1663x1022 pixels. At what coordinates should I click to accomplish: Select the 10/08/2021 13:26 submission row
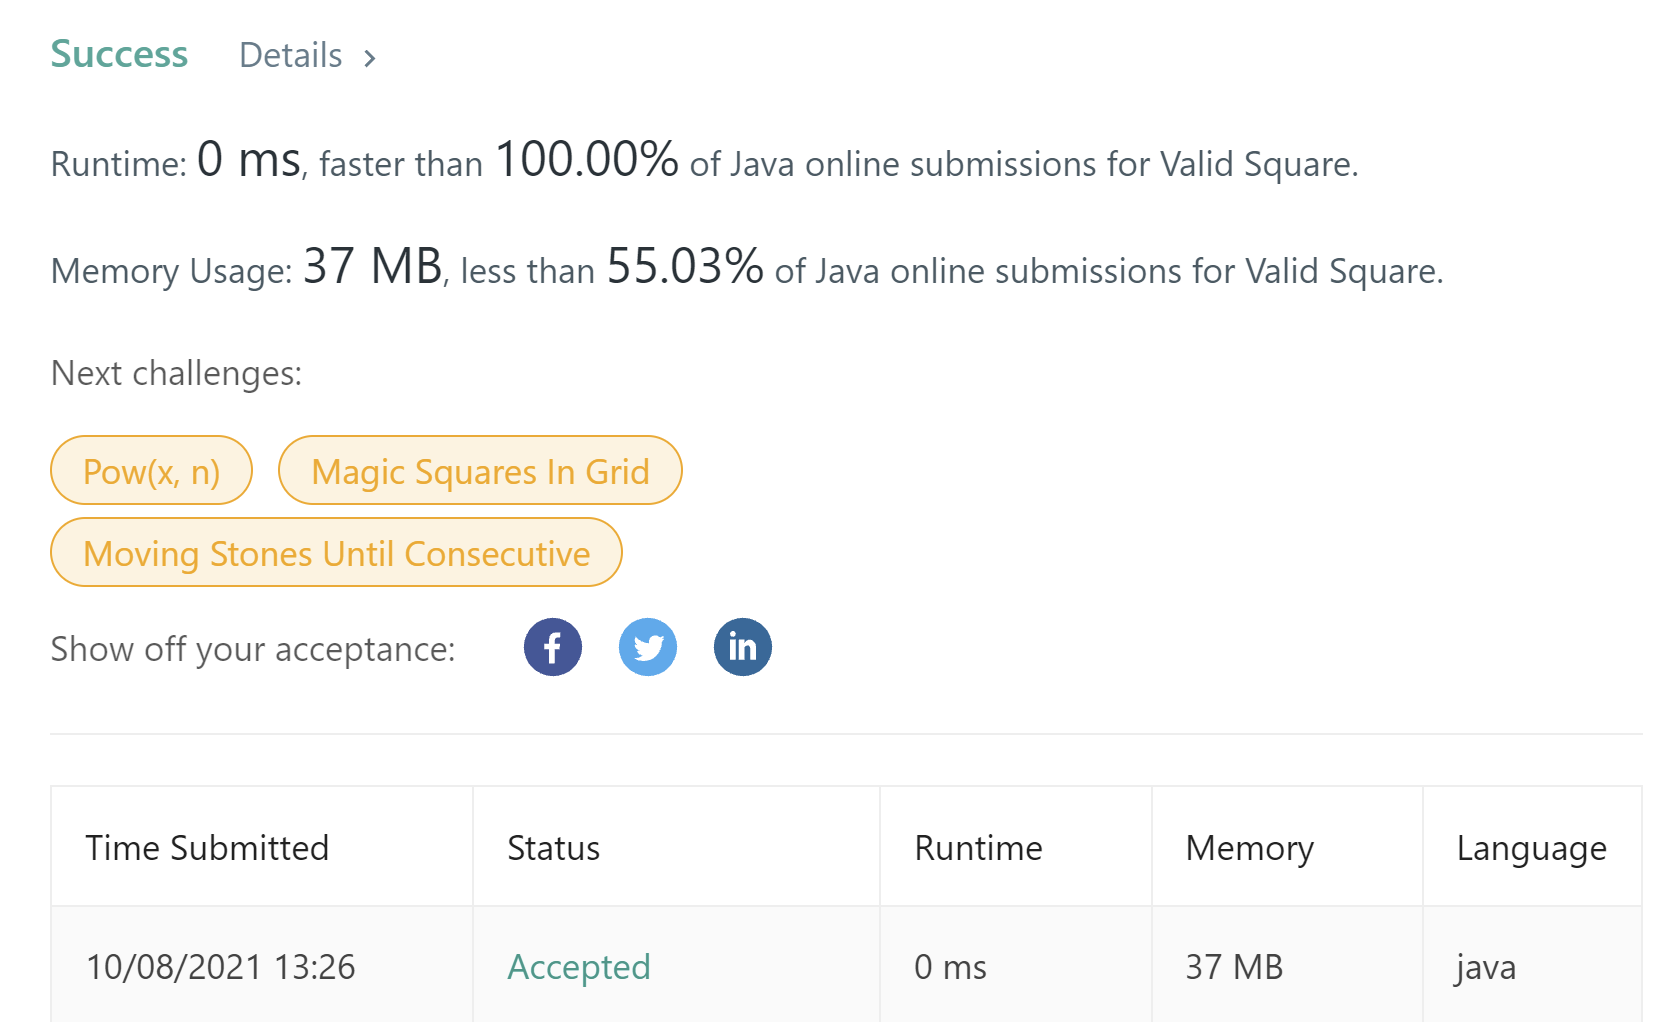coord(846,965)
